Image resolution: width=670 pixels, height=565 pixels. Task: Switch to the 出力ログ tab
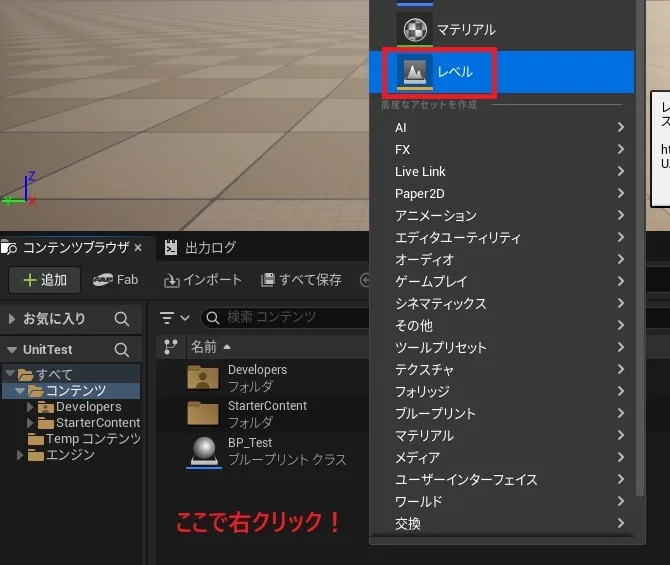pos(210,248)
